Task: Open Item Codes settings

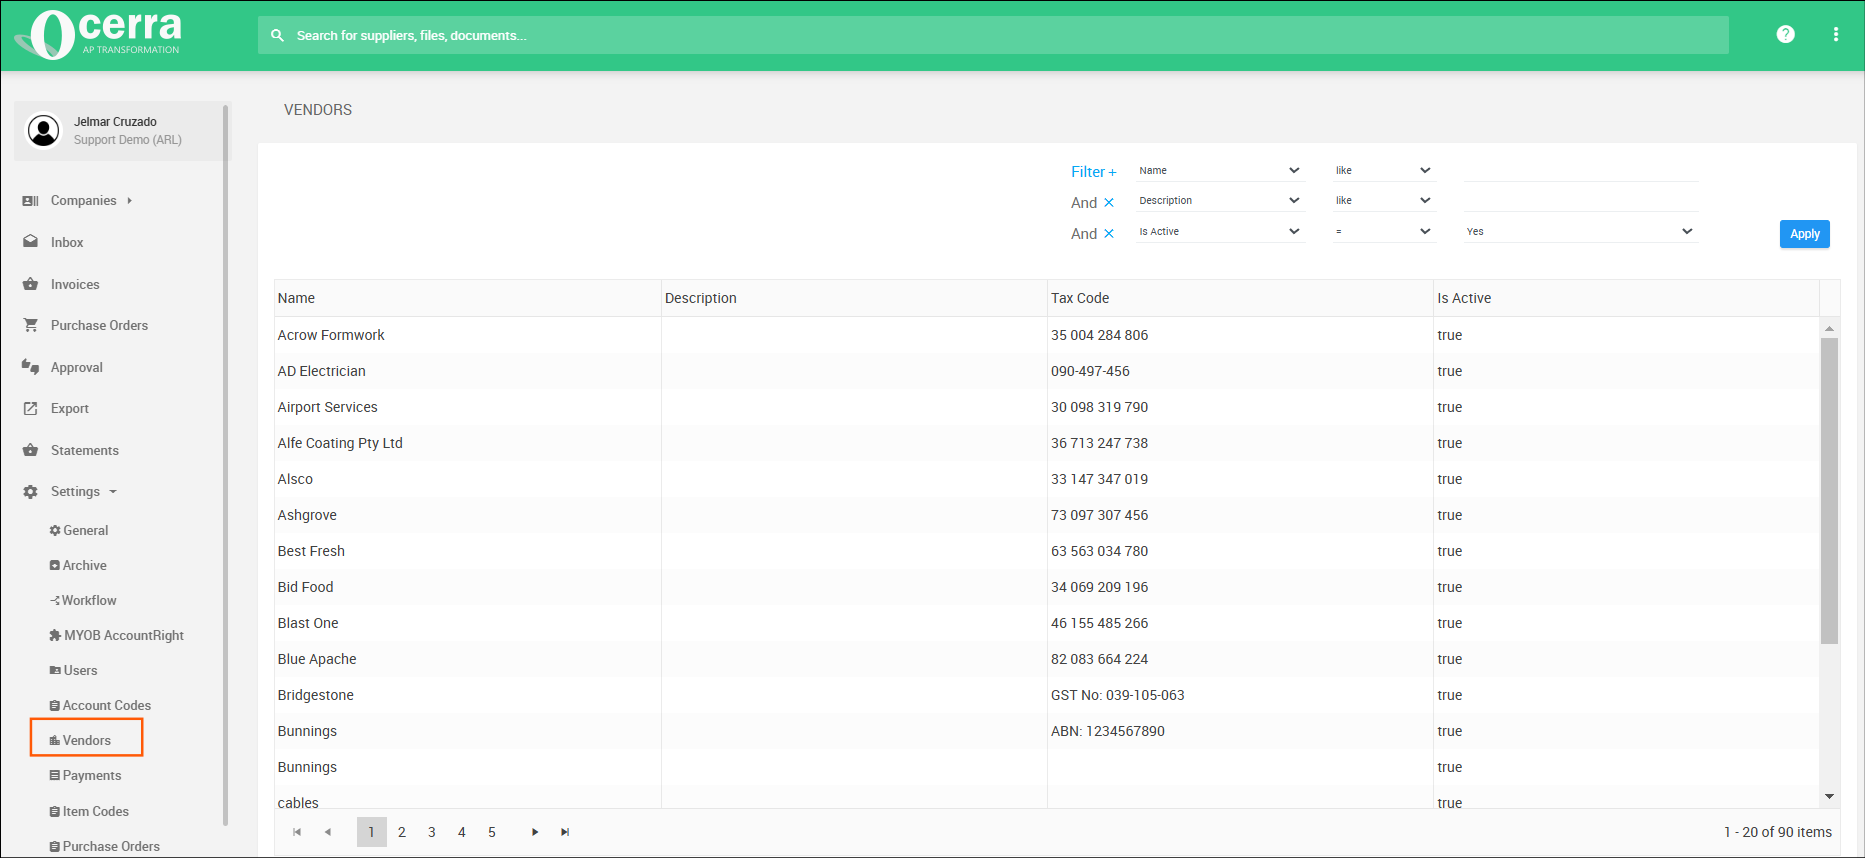Action: click(x=89, y=812)
